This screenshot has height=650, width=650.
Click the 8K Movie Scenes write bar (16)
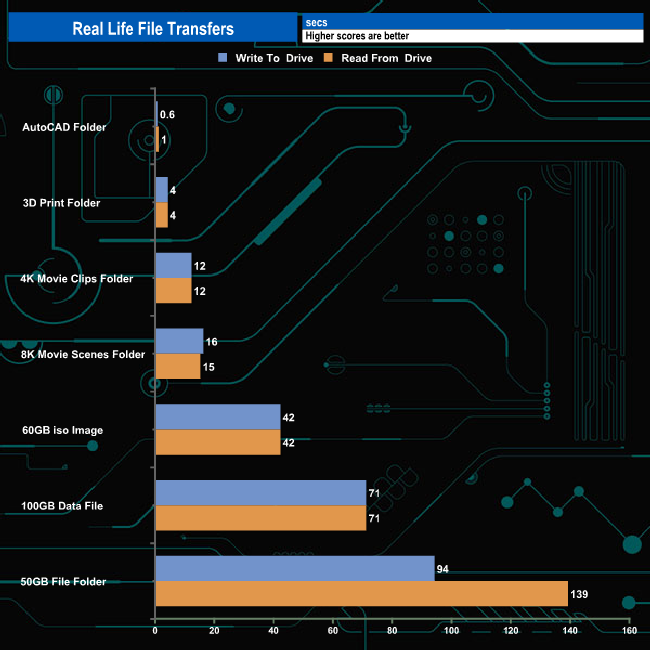coord(179,341)
